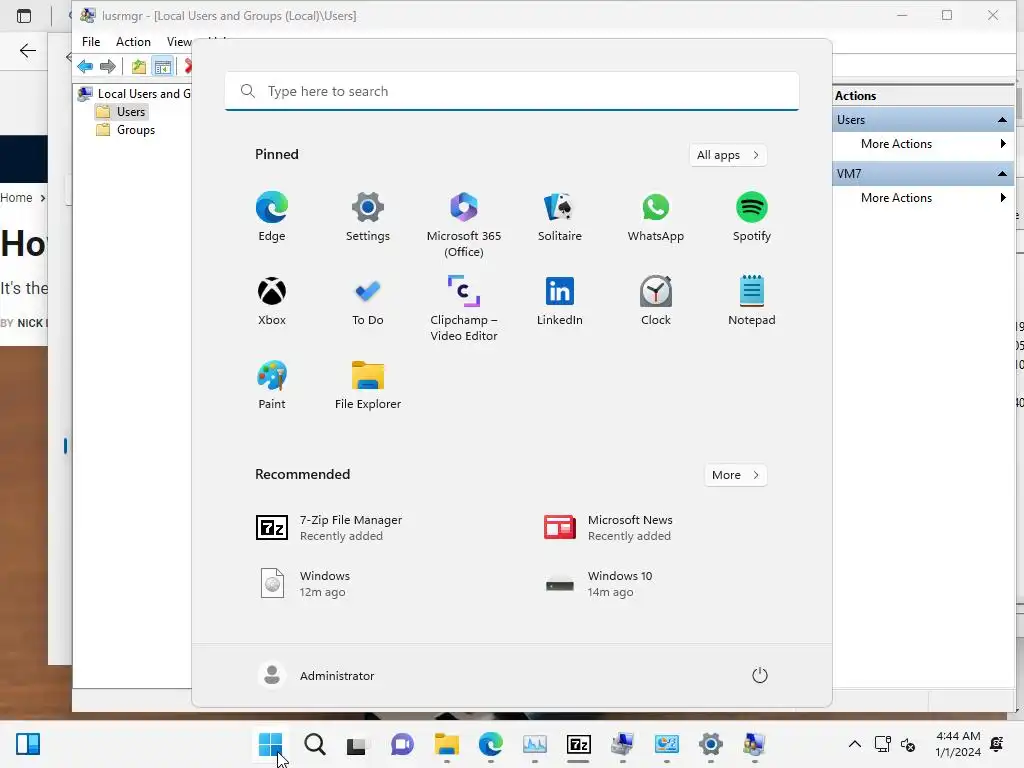Open recommended 7-Zip File Manager
This screenshot has width=1024, height=768.
click(329, 528)
